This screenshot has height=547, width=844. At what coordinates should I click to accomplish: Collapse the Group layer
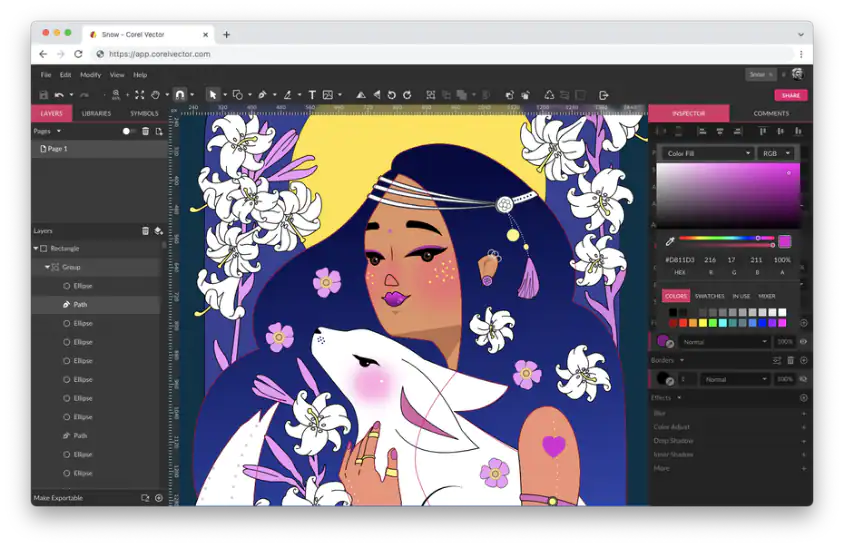click(x=47, y=267)
